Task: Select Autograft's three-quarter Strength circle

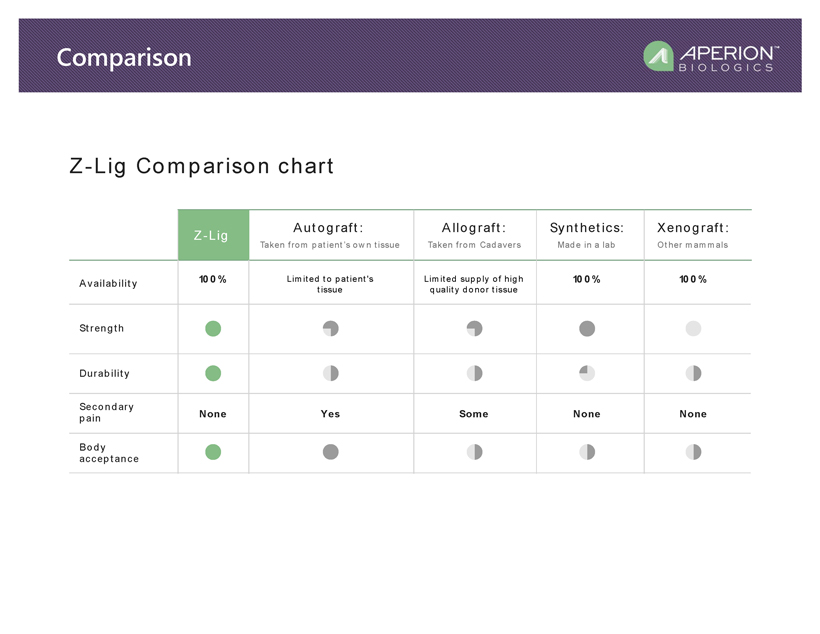Action: tap(331, 328)
